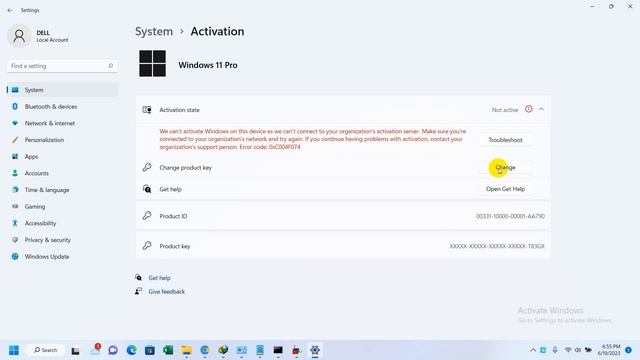Open Gaming settings
The height and width of the screenshot is (360, 640).
[x=62, y=207]
